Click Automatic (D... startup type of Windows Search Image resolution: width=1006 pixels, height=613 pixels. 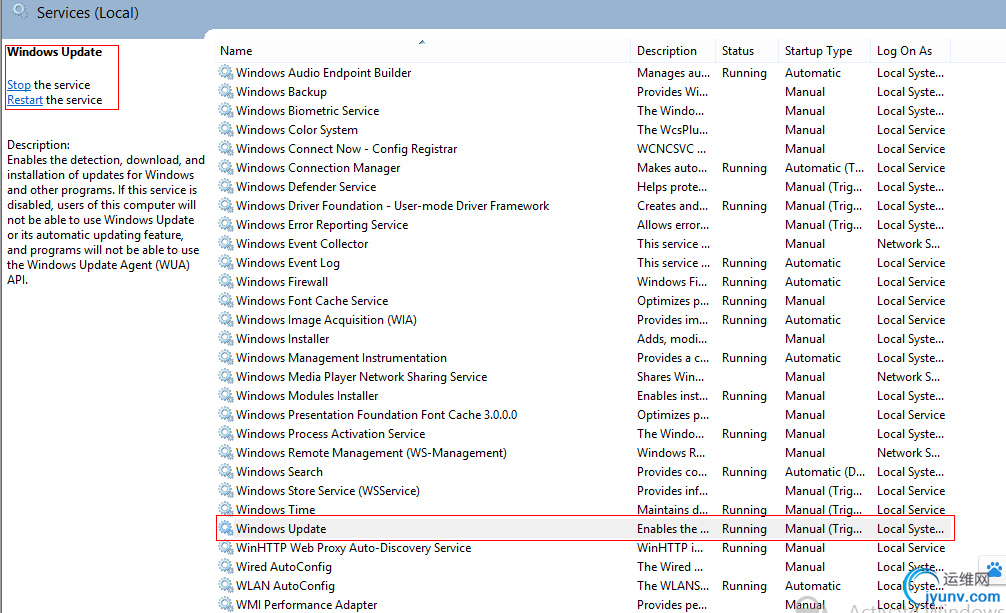pyautogui.click(x=824, y=472)
